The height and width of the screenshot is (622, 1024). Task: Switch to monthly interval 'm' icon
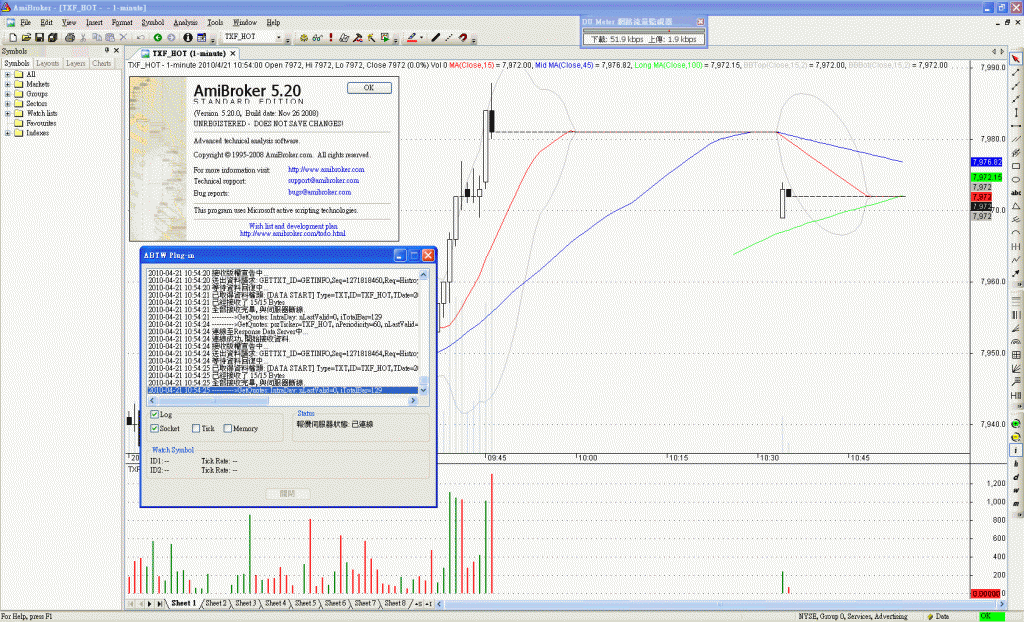click(1016, 504)
